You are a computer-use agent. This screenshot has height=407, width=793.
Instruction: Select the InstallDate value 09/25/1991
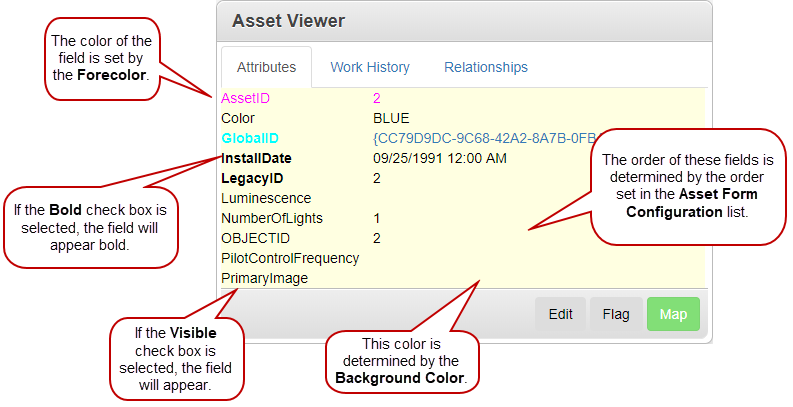[440, 158]
